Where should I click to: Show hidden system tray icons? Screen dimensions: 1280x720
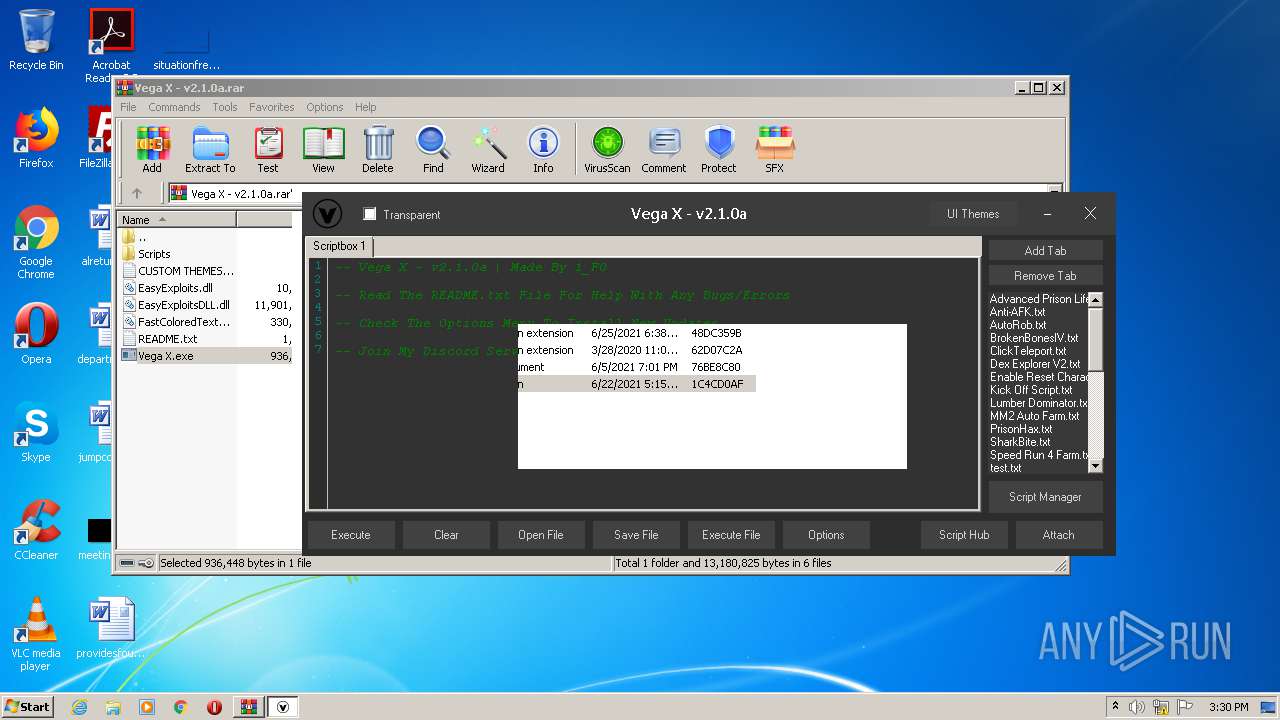coord(1115,707)
